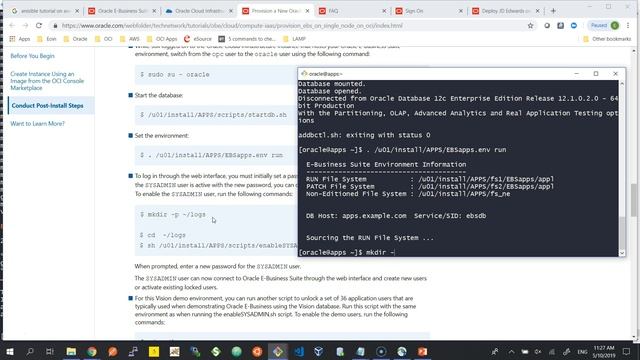Switch to the Oracle Cloud Infrastructure tab
640x360 pixels.
199,11
